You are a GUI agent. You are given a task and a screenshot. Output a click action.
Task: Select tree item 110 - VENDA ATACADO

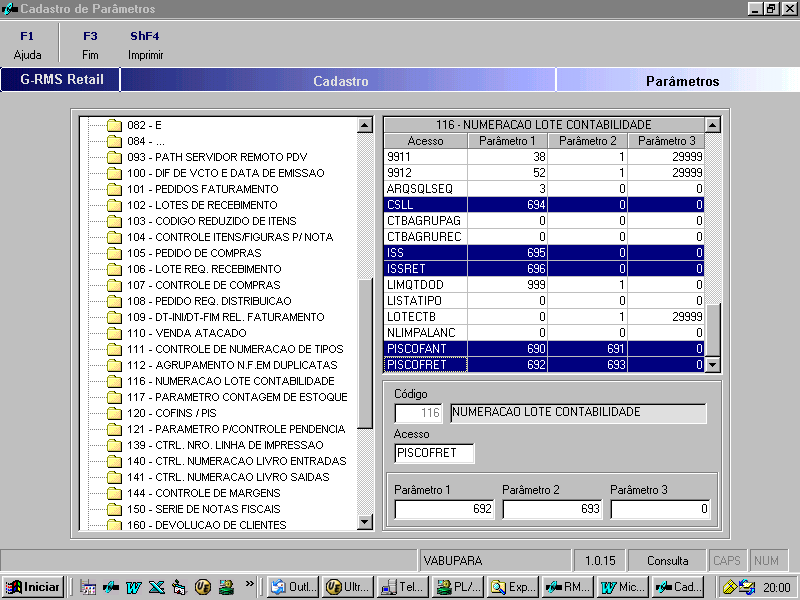[x=186, y=333]
